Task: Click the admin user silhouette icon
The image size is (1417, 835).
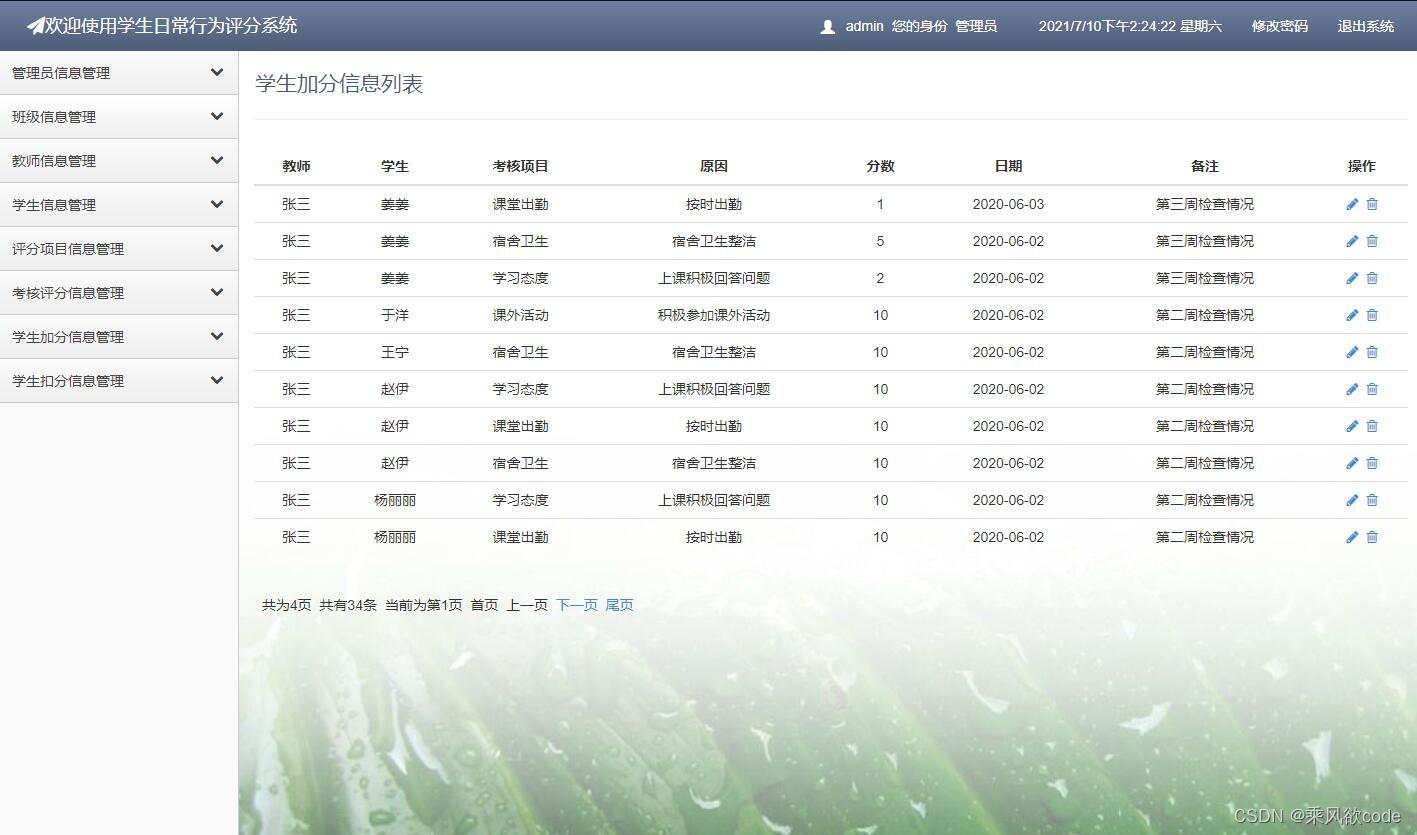Action: click(827, 26)
